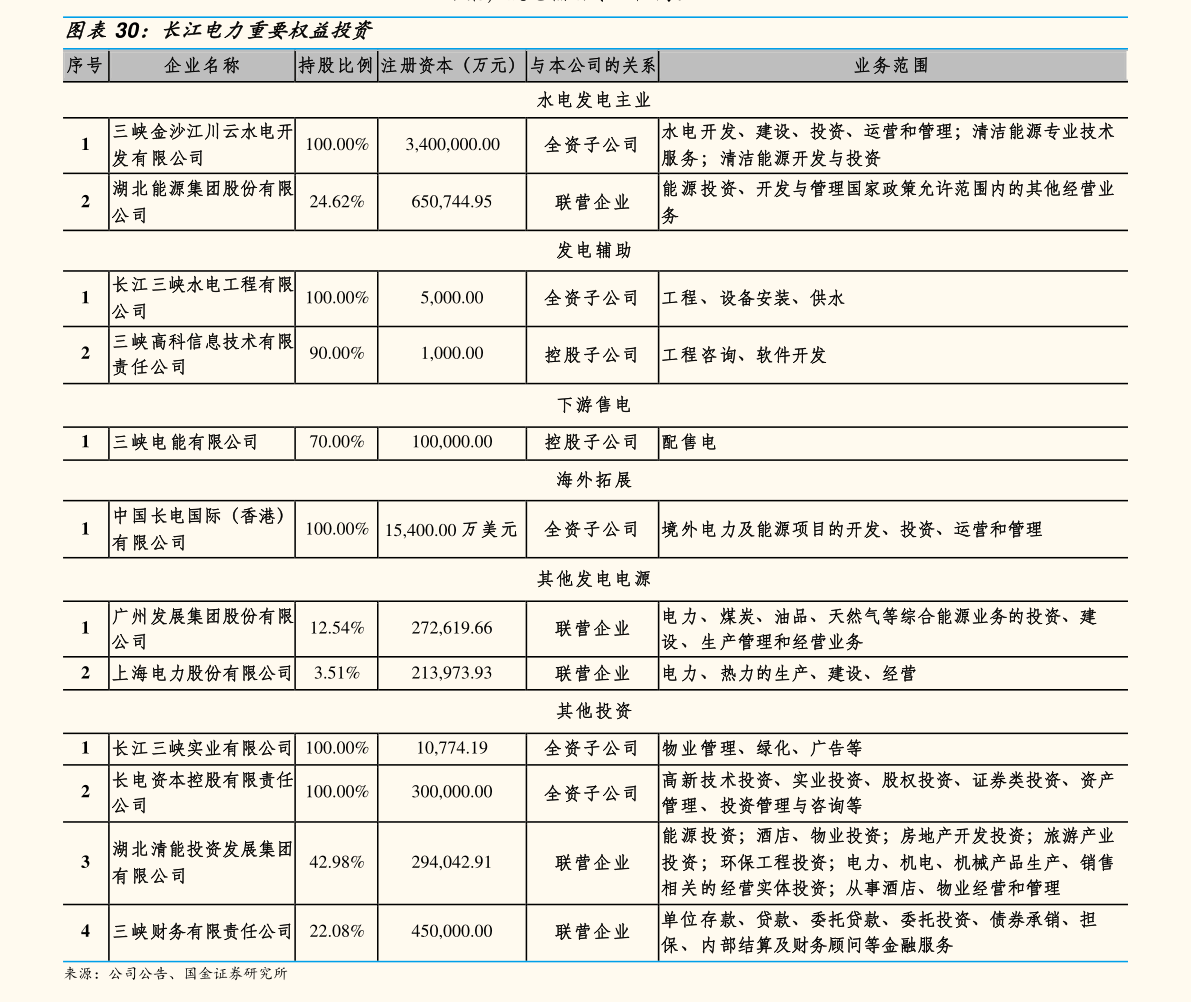Click the "下游售电" section heading
Screen dimensions: 1191x1002
594,405
